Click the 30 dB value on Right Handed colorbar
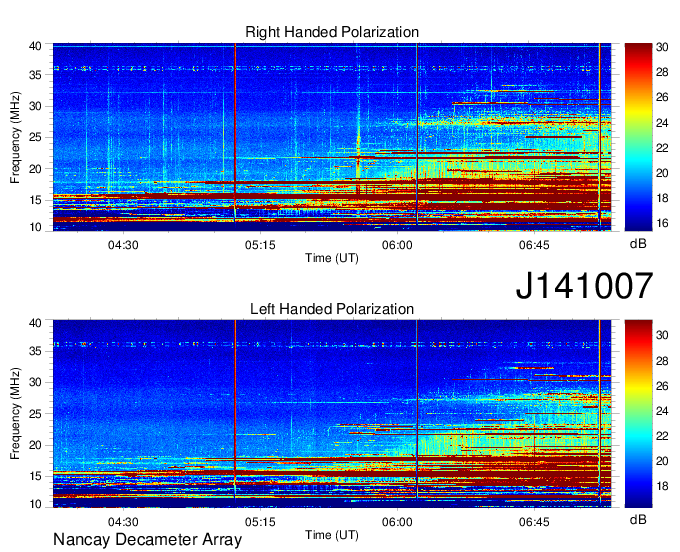680x552 pixels. tap(662, 47)
